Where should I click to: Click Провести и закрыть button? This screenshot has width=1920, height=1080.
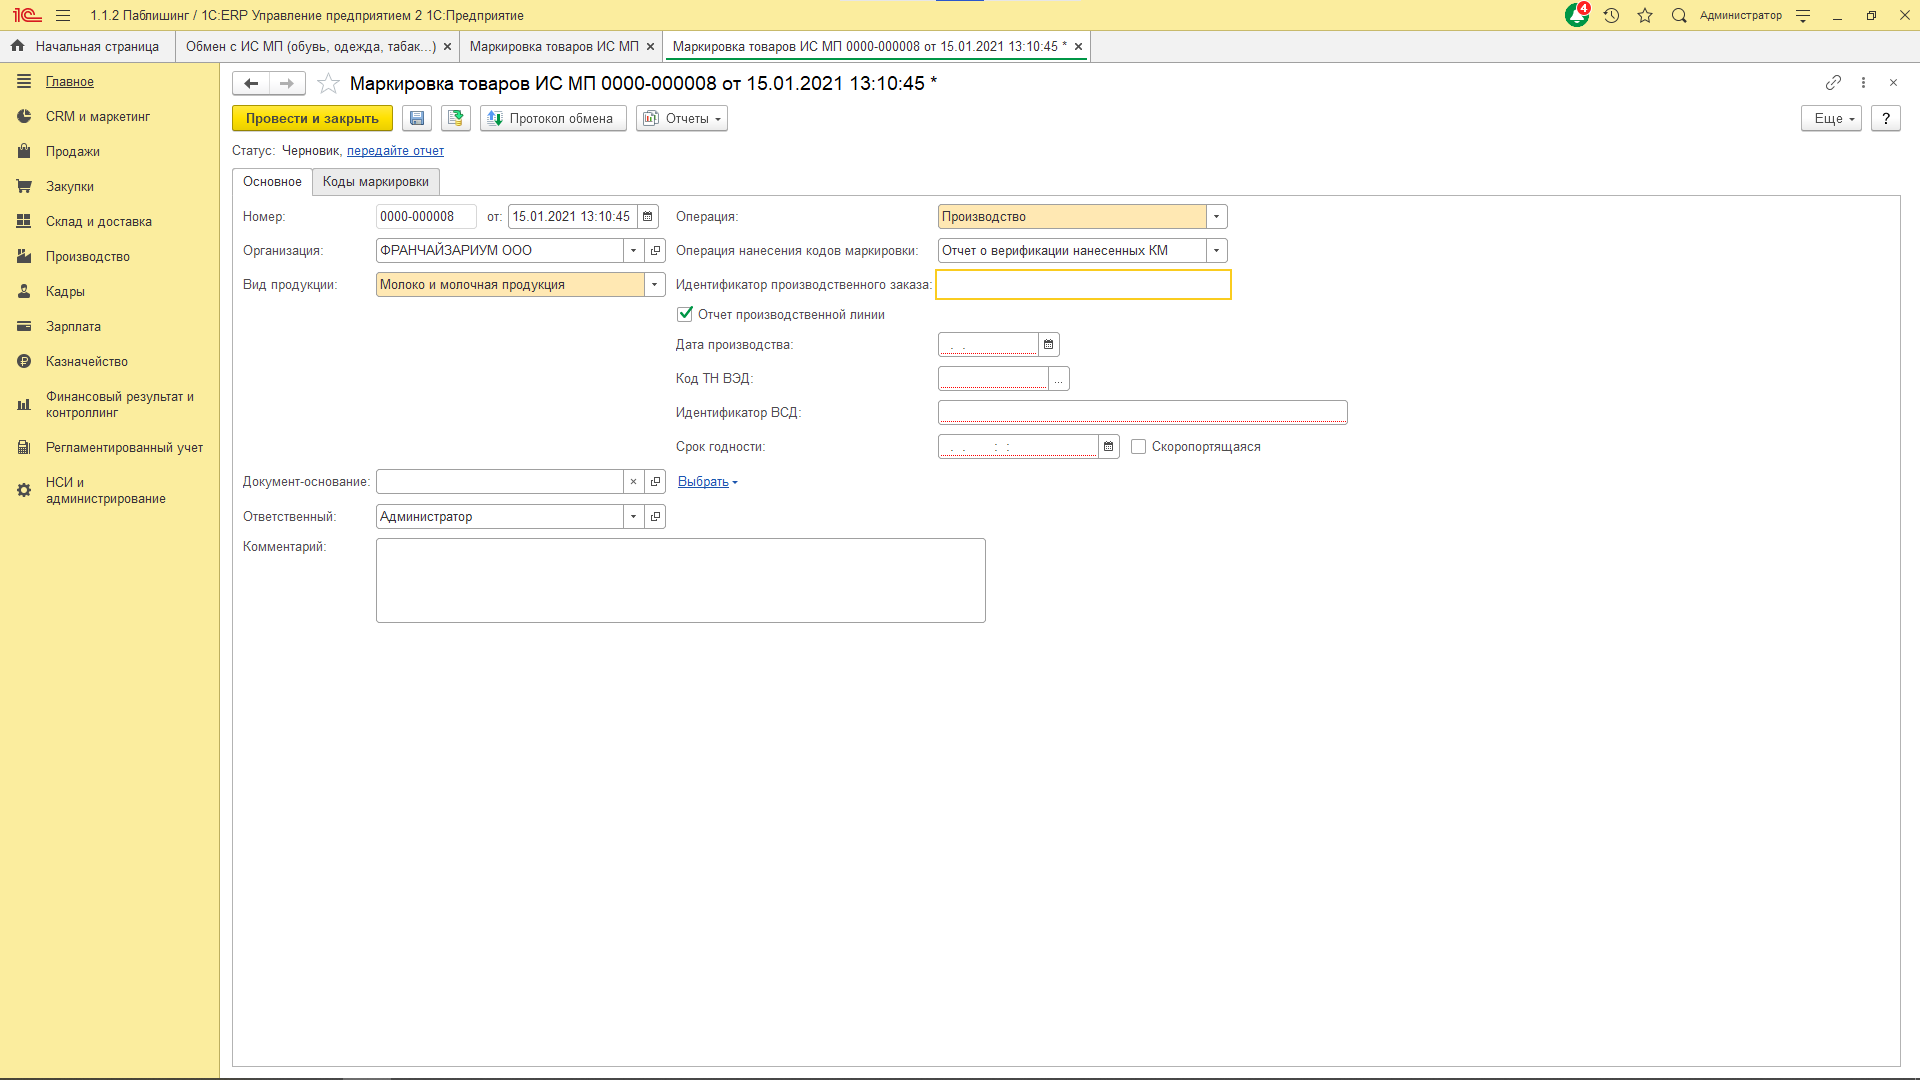click(312, 118)
